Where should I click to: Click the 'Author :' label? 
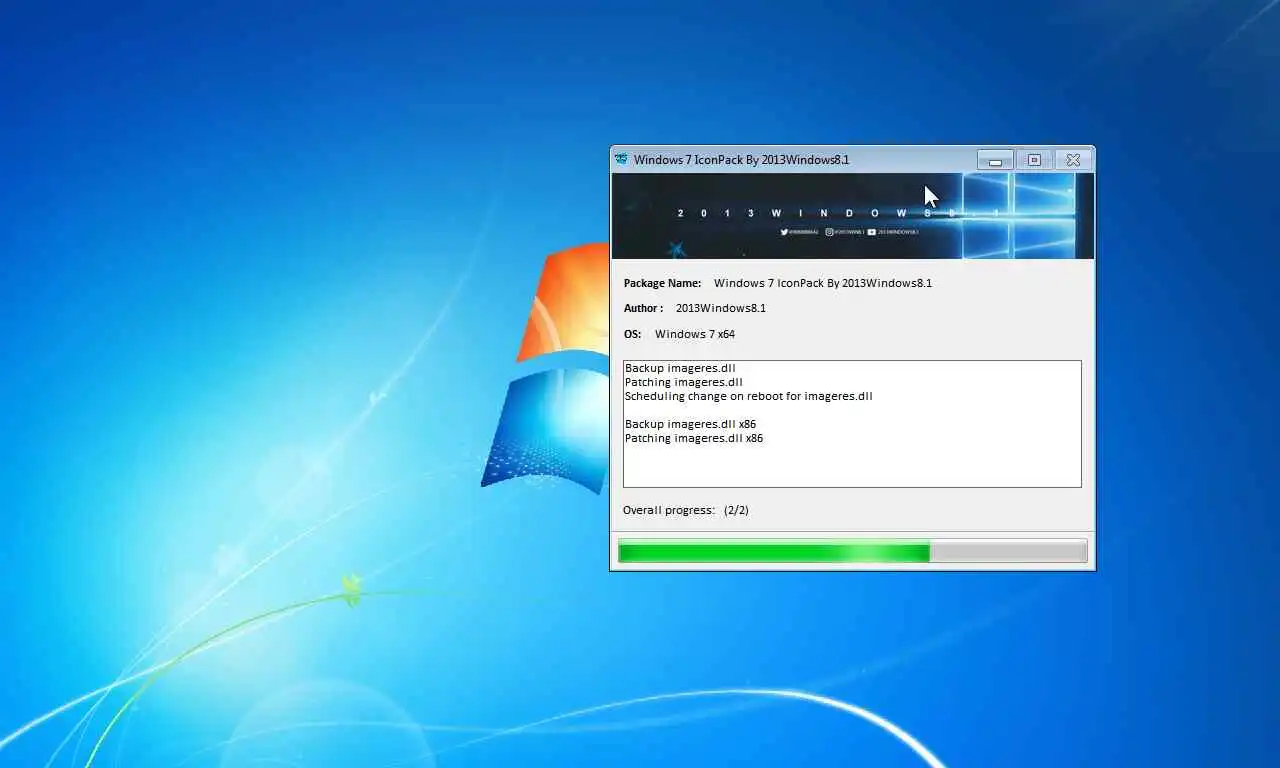(643, 308)
